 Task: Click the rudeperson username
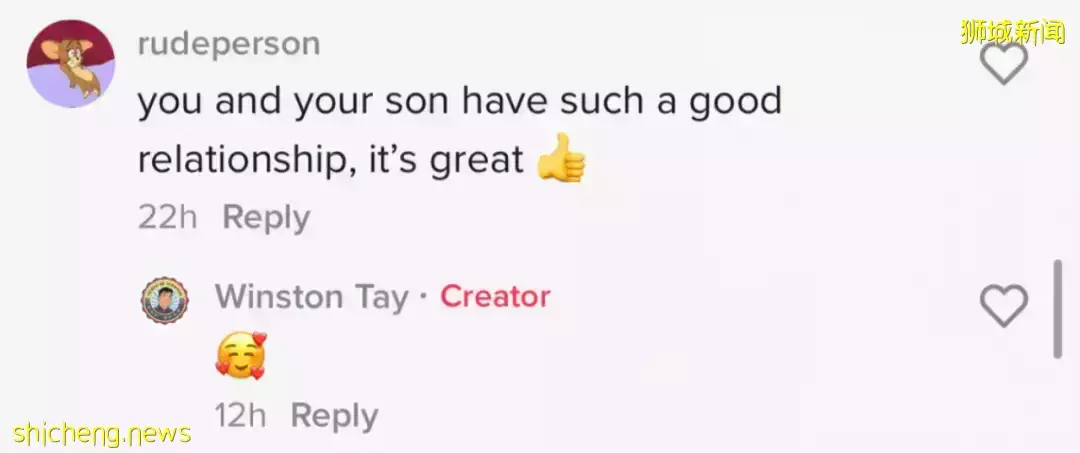click(229, 44)
